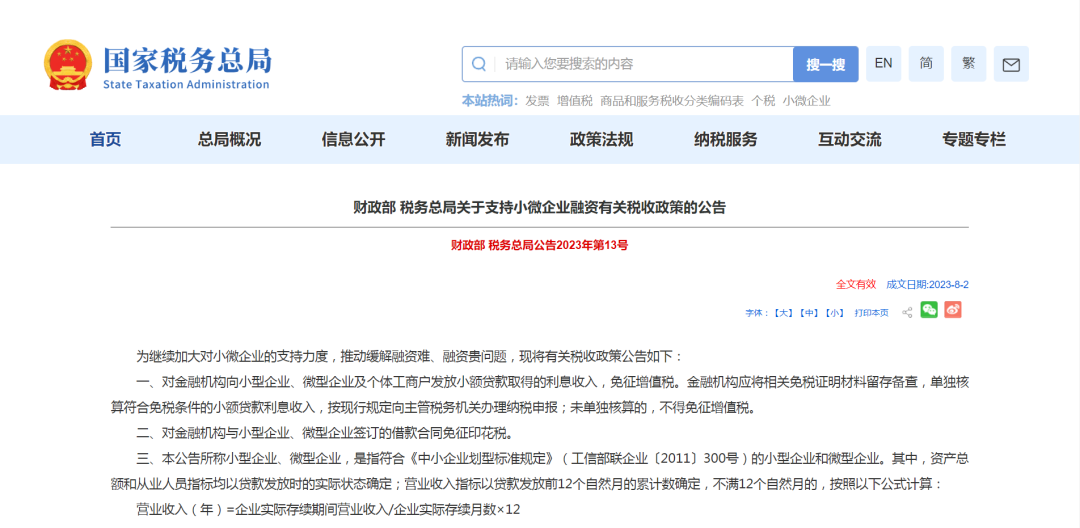Open the 互动交流 menu item

click(849, 140)
